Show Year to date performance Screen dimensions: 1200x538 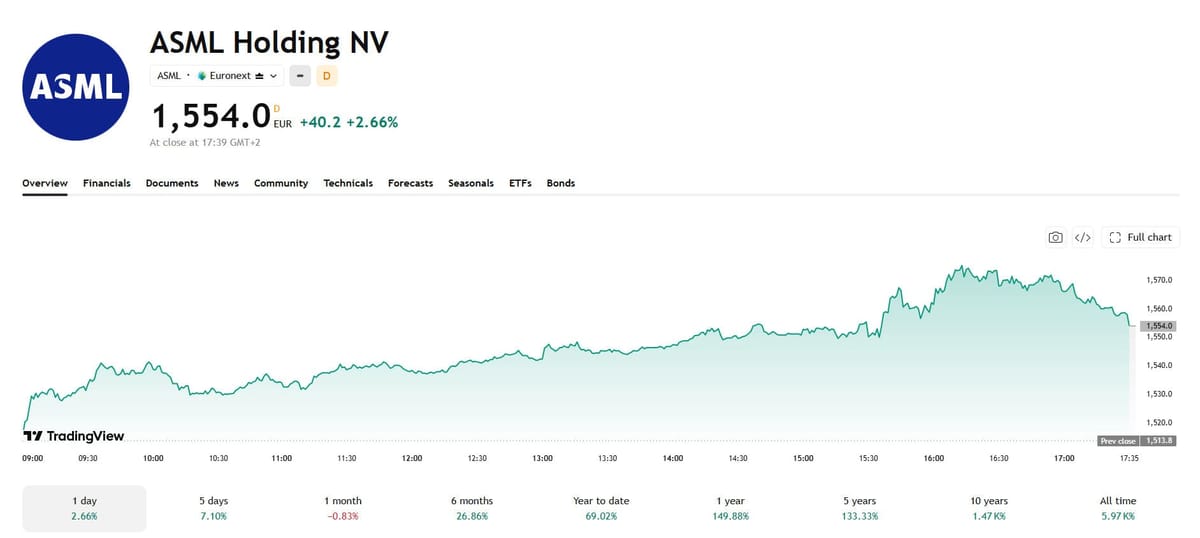coord(600,508)
